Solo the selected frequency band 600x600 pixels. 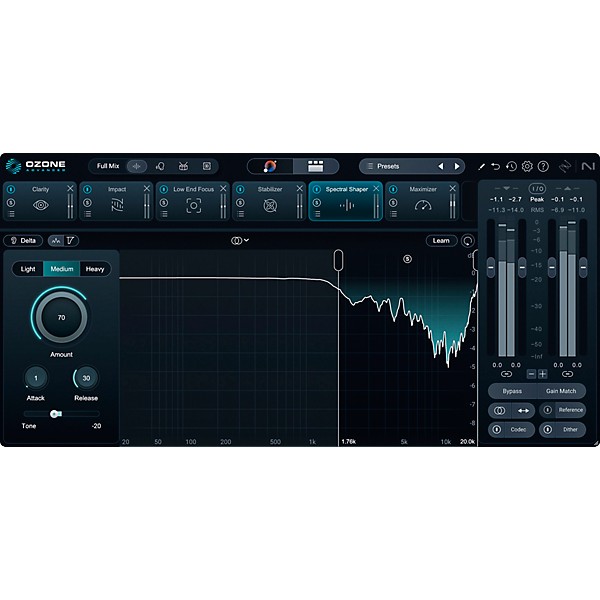[408, 259]
